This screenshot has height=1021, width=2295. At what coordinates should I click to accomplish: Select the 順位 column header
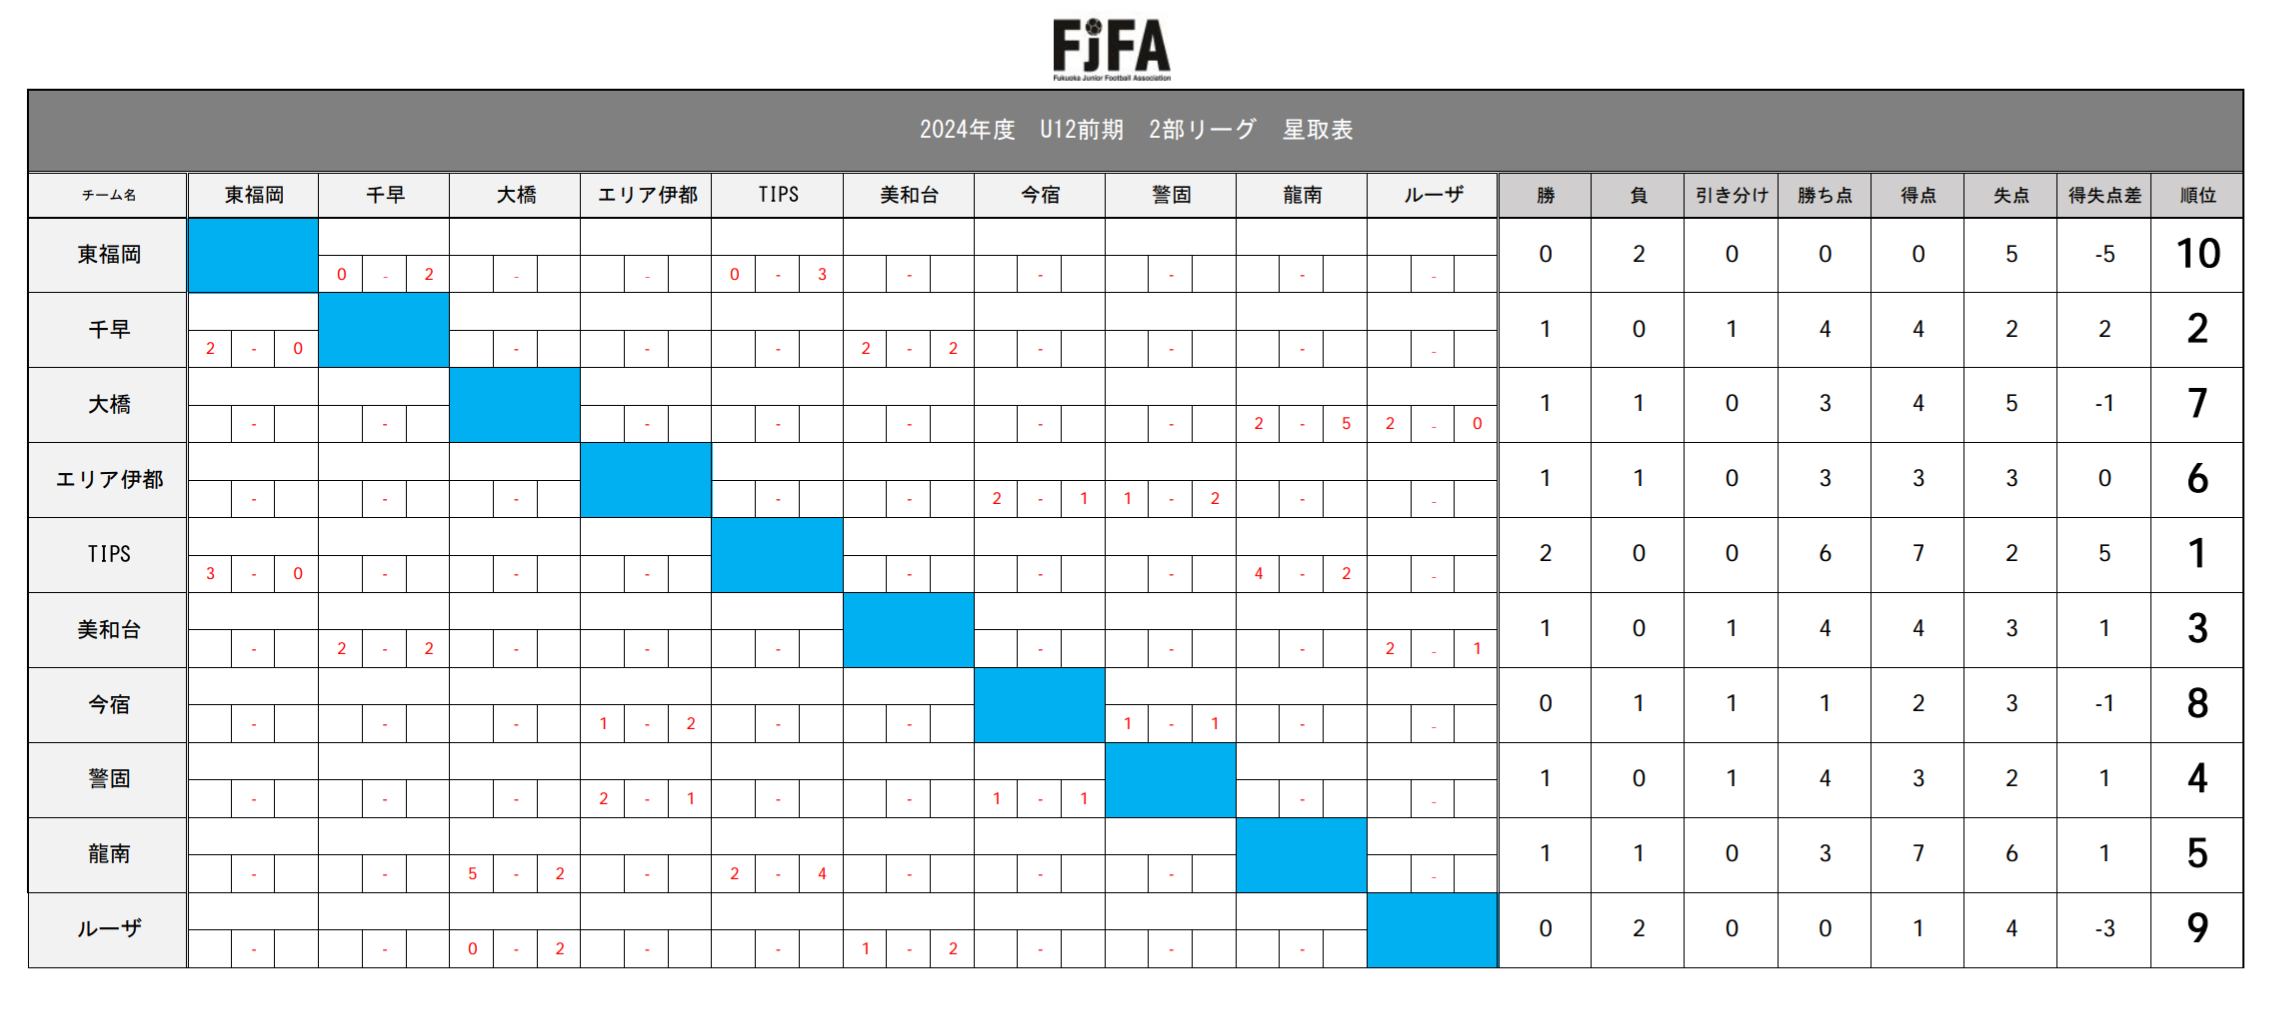tap(2197, 195)
